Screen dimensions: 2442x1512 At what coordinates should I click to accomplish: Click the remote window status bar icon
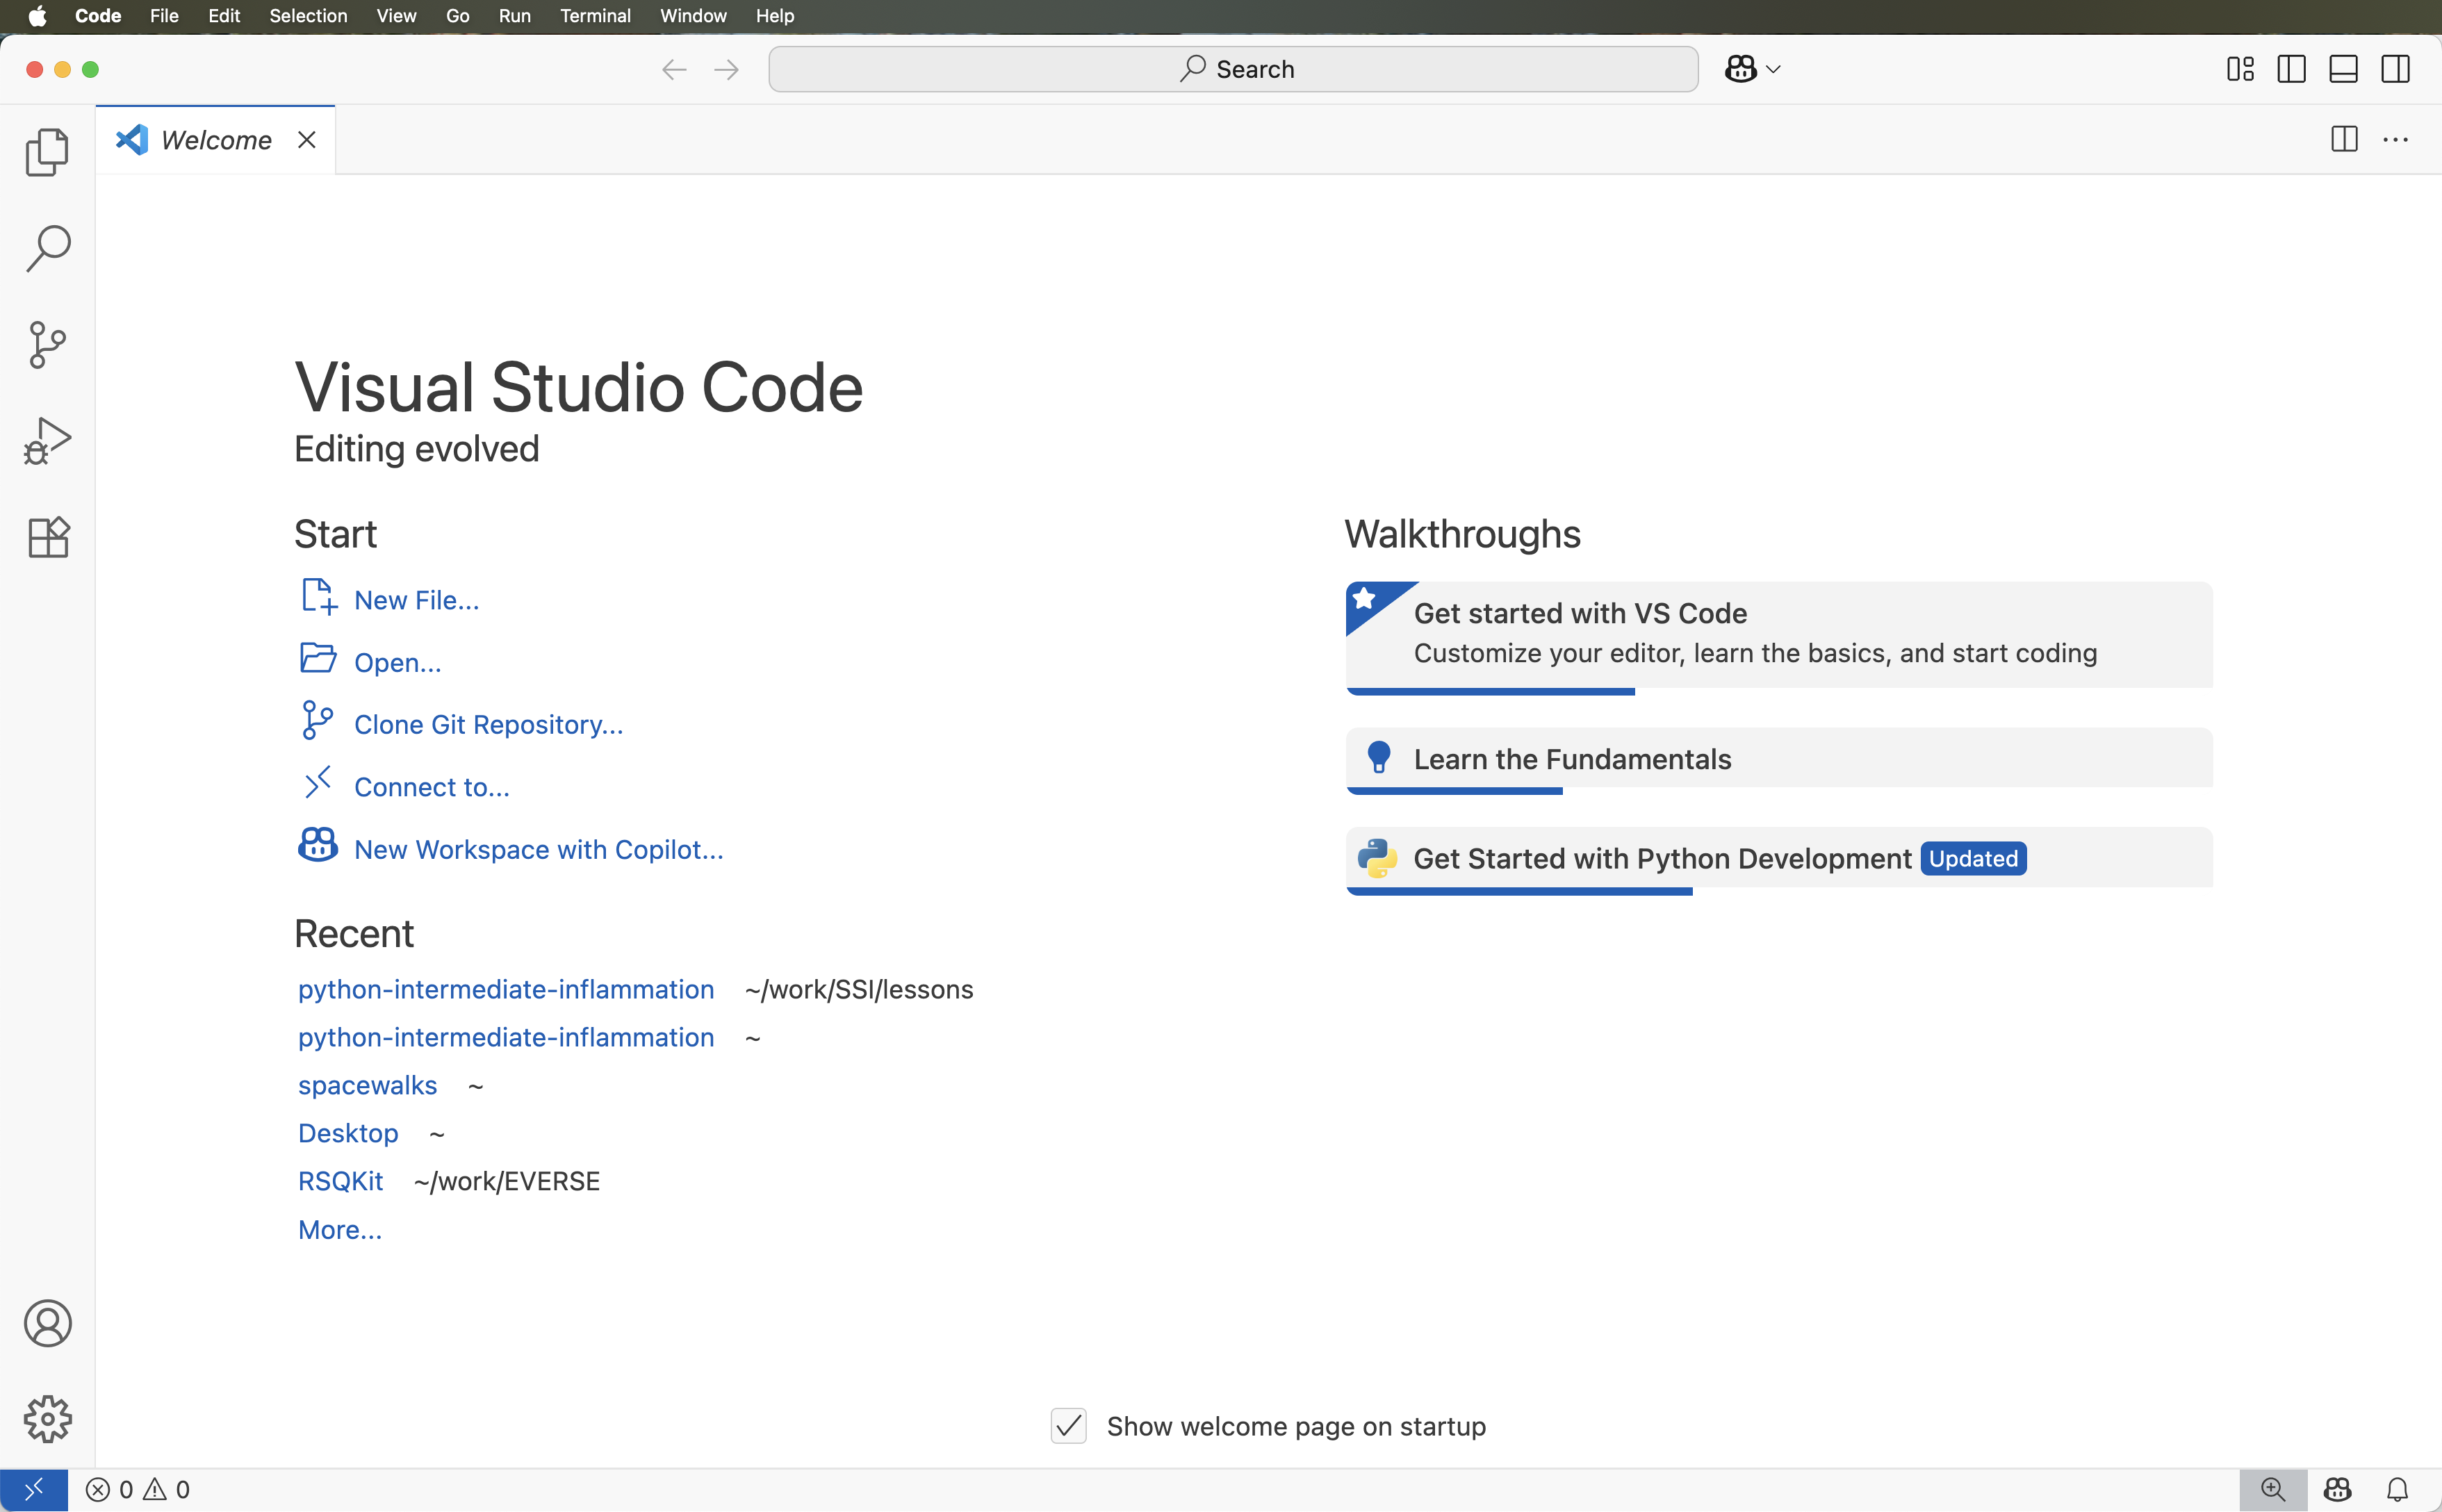click(33, 1490)
